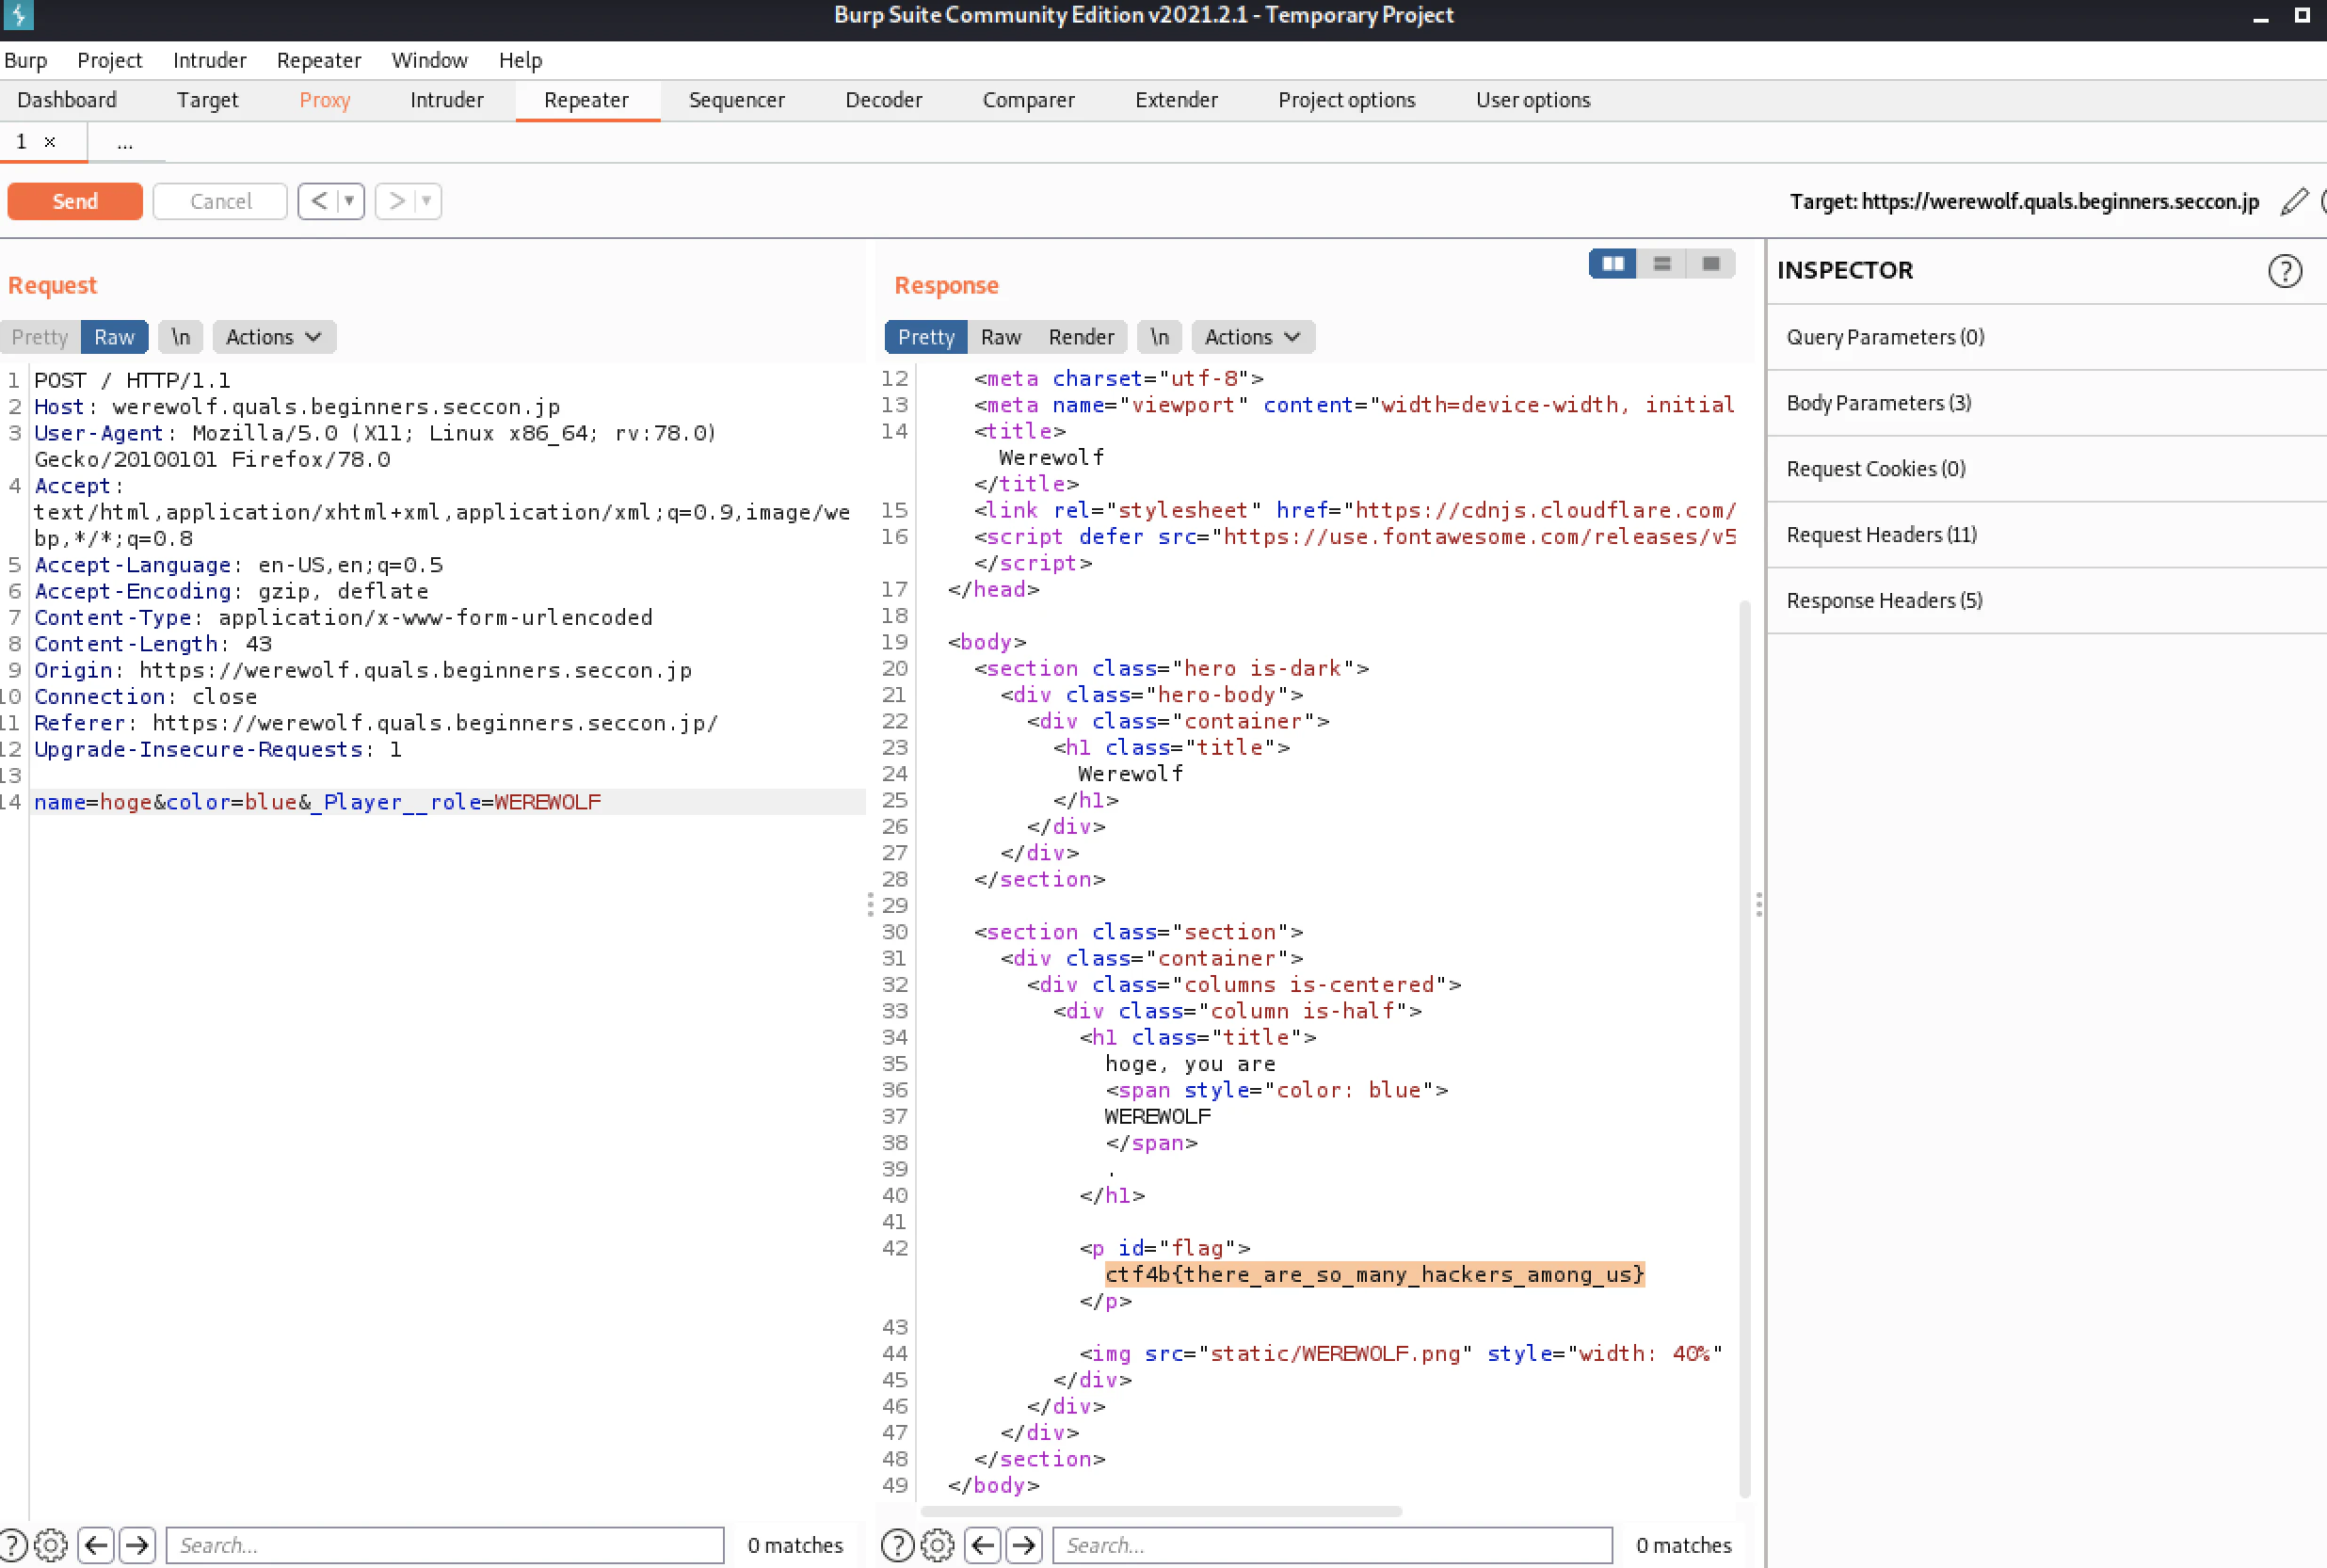2327x1568 pixels.
Task: Switch to the Decoder tab
Action: (884, 100)
